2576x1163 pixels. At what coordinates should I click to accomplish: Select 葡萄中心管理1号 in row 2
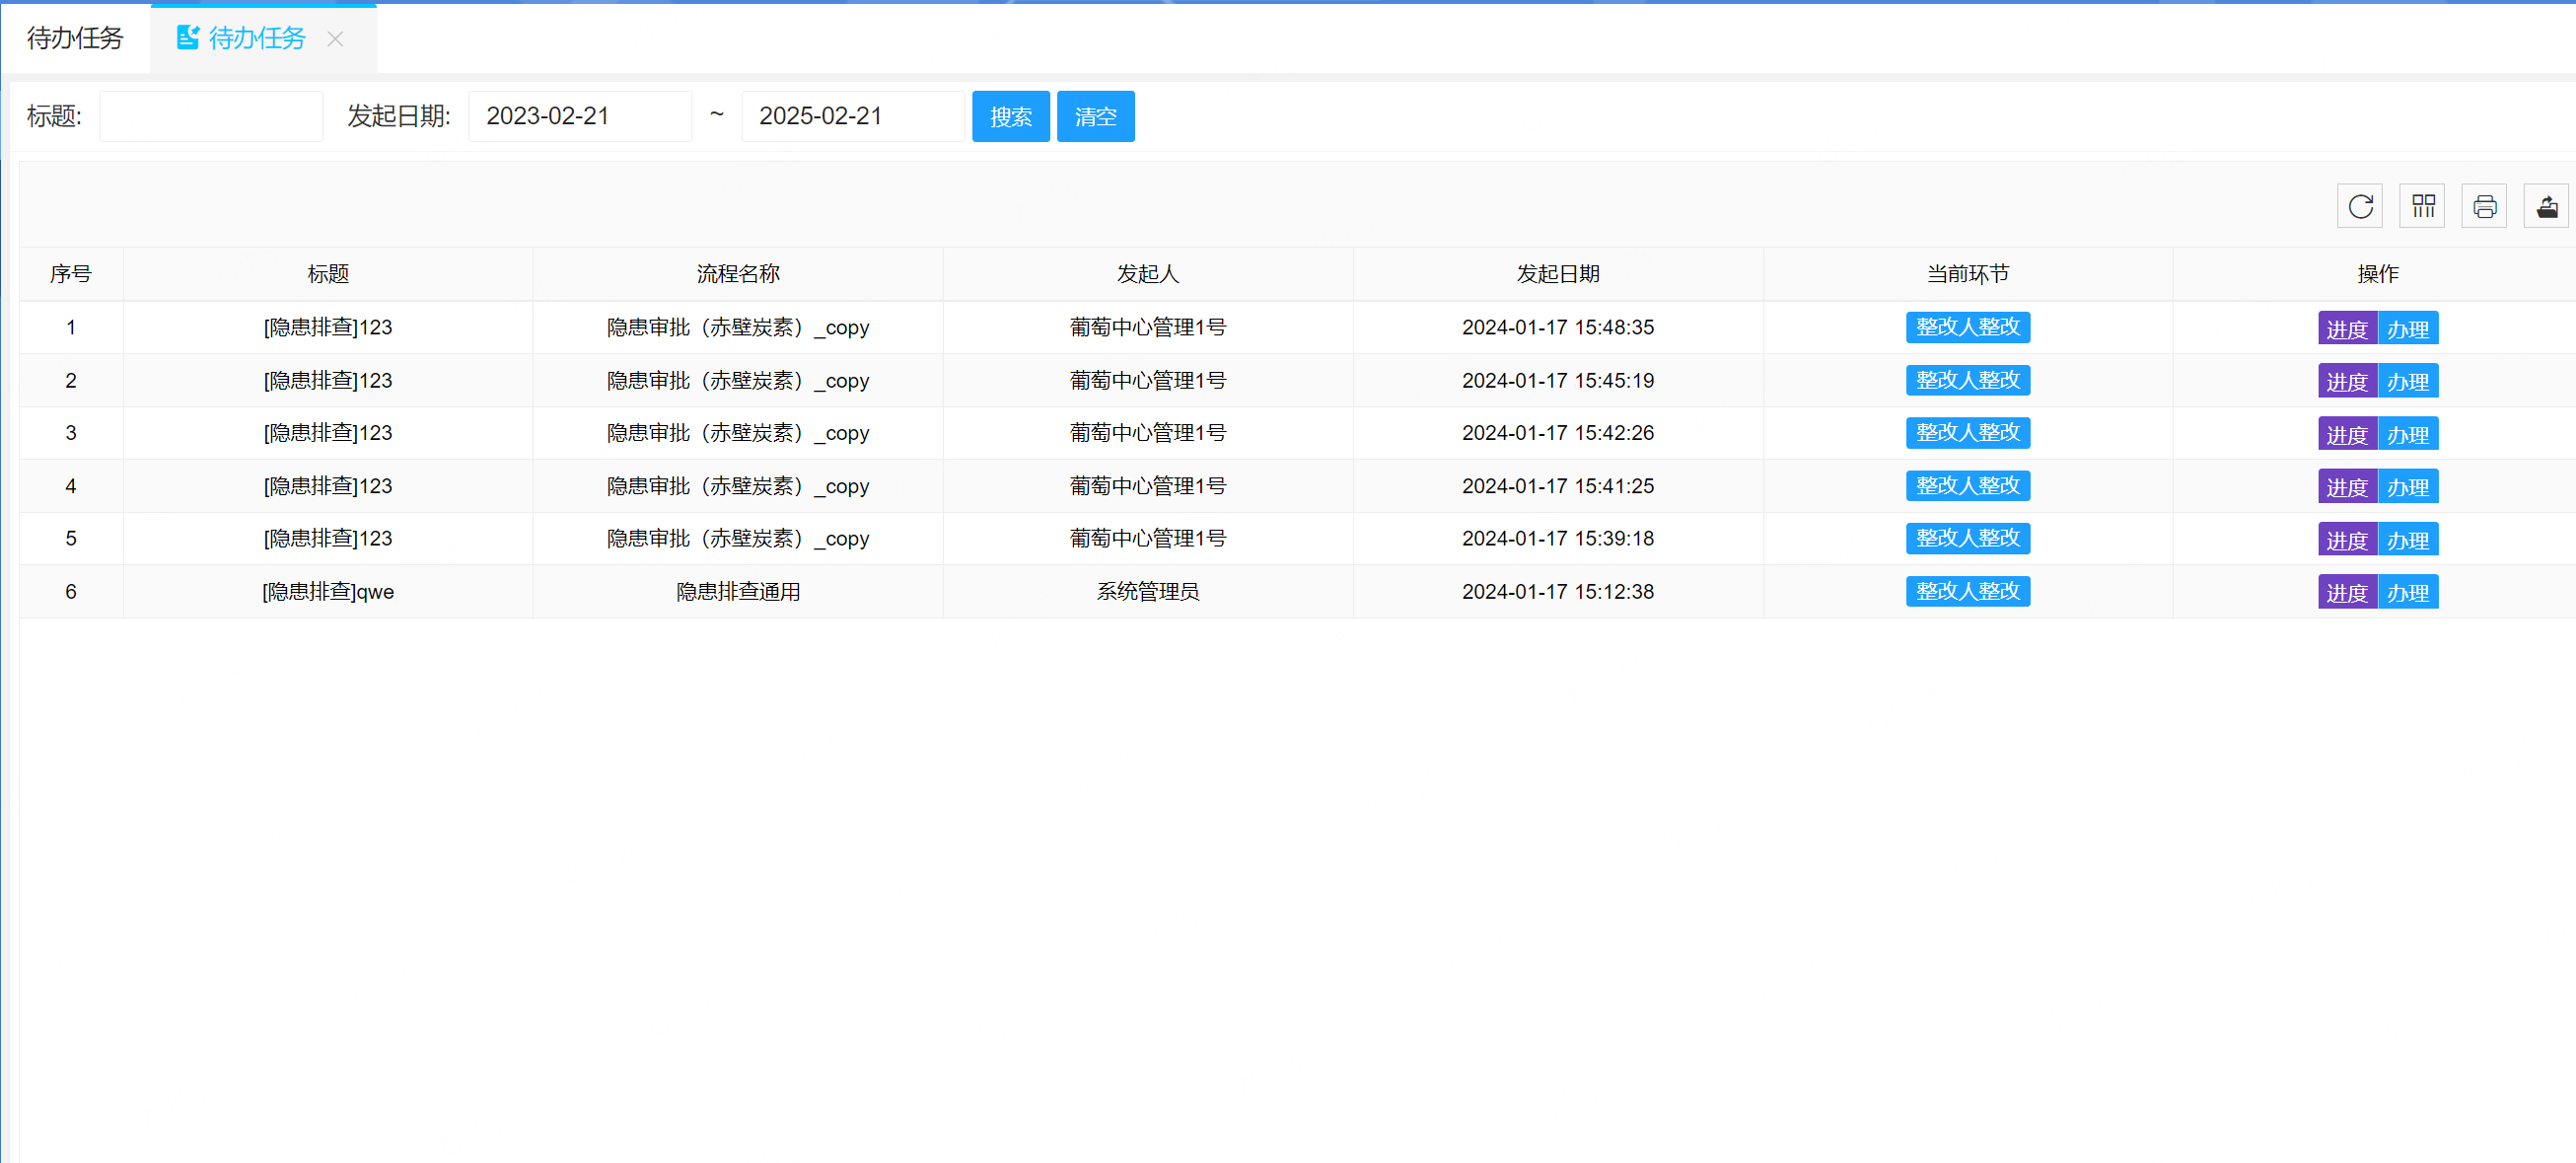pyautogui.click(x=1148, y=380)
